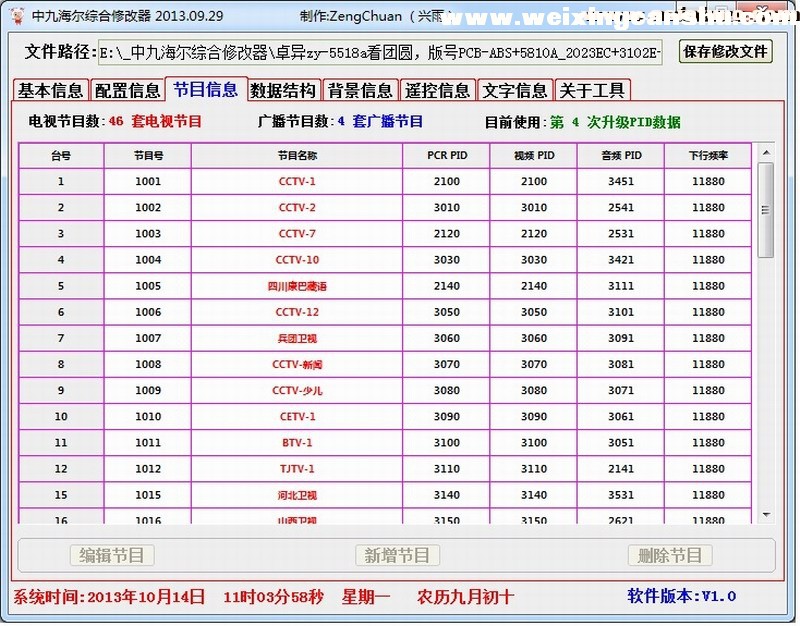Select the CCTV-12 program name cell
800x626 pixels.
pyautogui.click(x=297, y=312)
